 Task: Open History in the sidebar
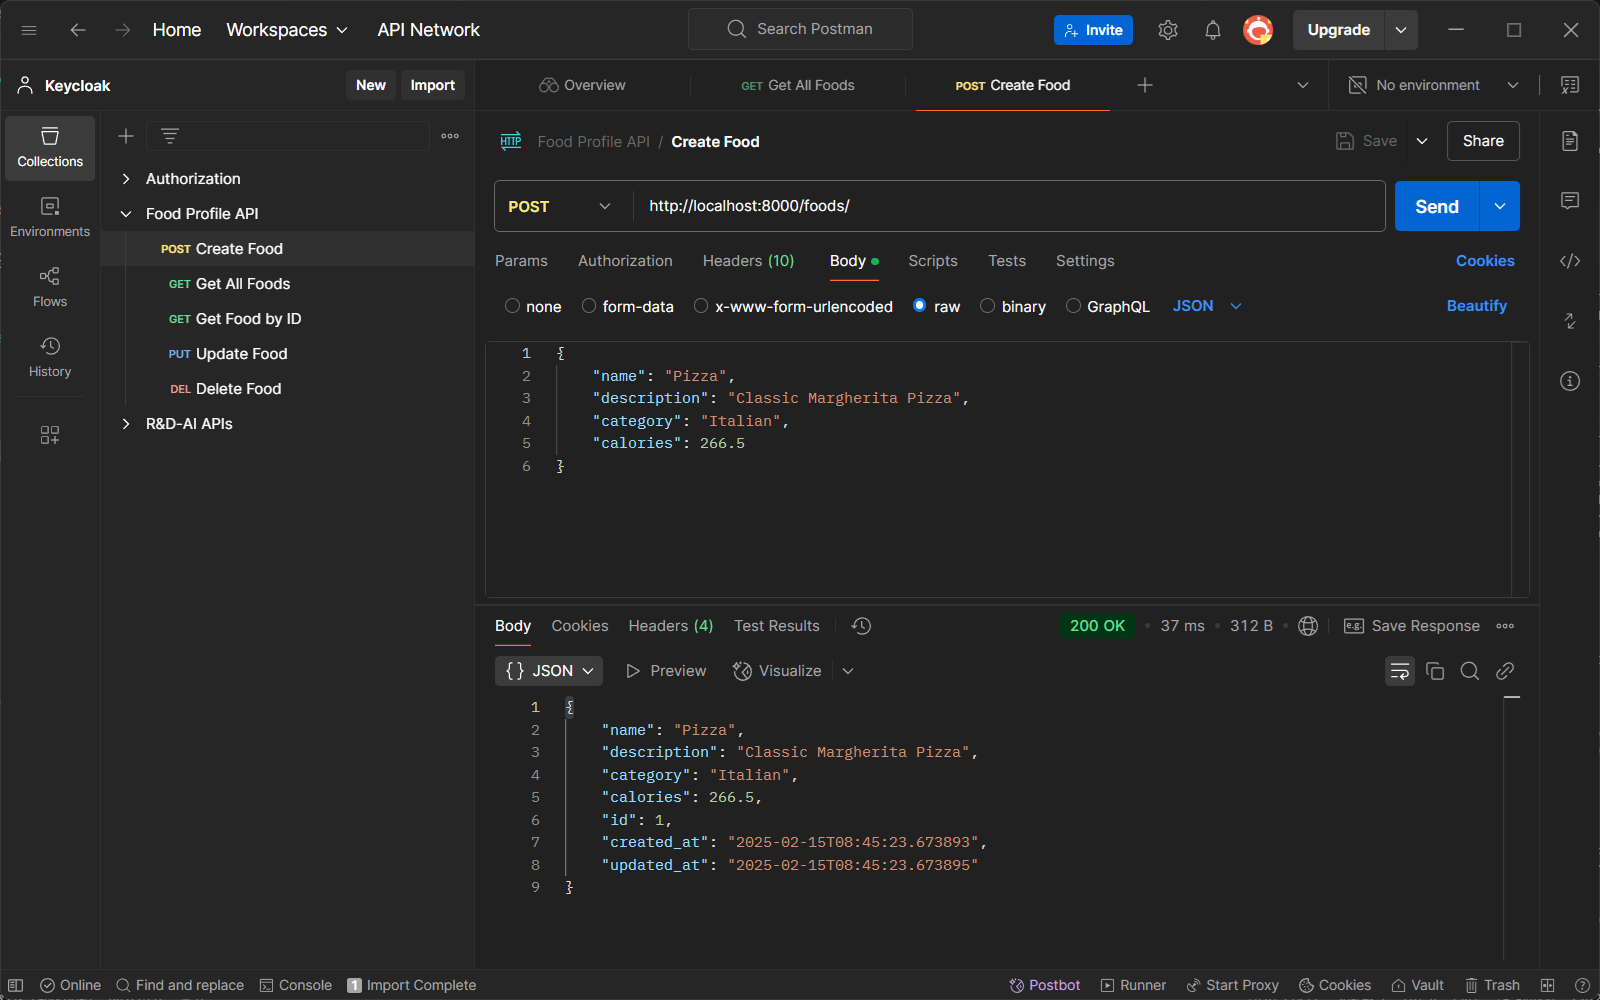pyautogui.click(x=50, y=357)
